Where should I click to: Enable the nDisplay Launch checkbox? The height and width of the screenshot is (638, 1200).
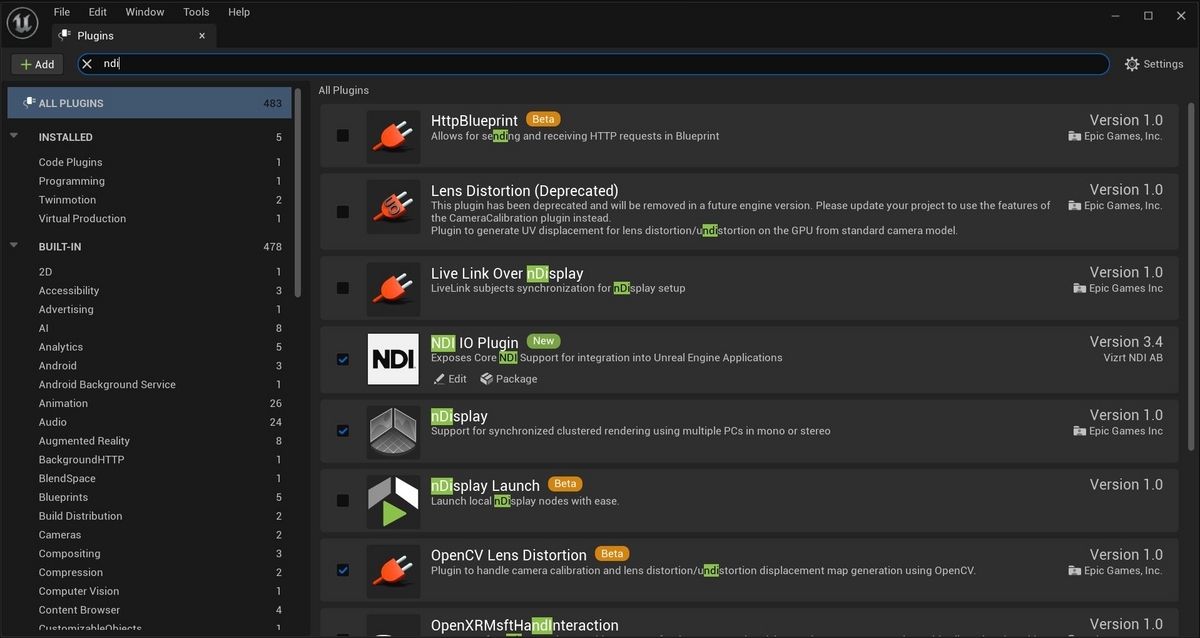tap(343, 500)
